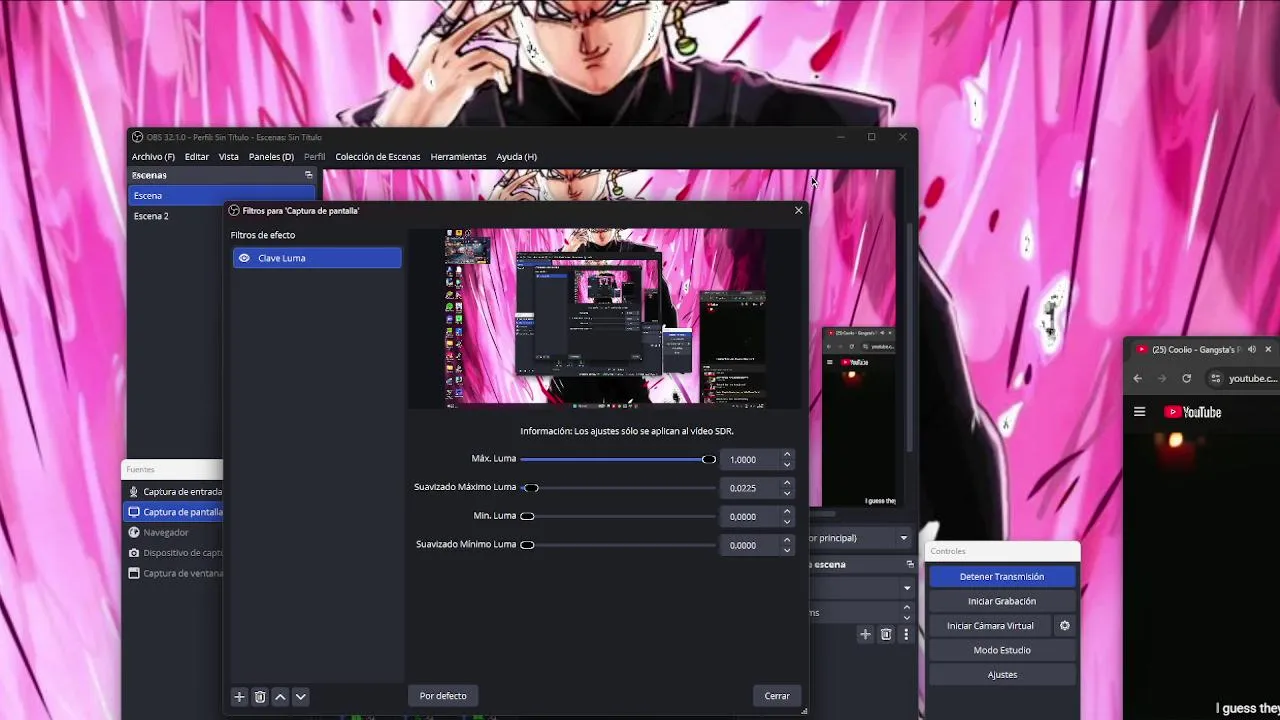Enable Modo Estudio
The height and width of the screenshot is (720, 1280).
coord(1002,650)
